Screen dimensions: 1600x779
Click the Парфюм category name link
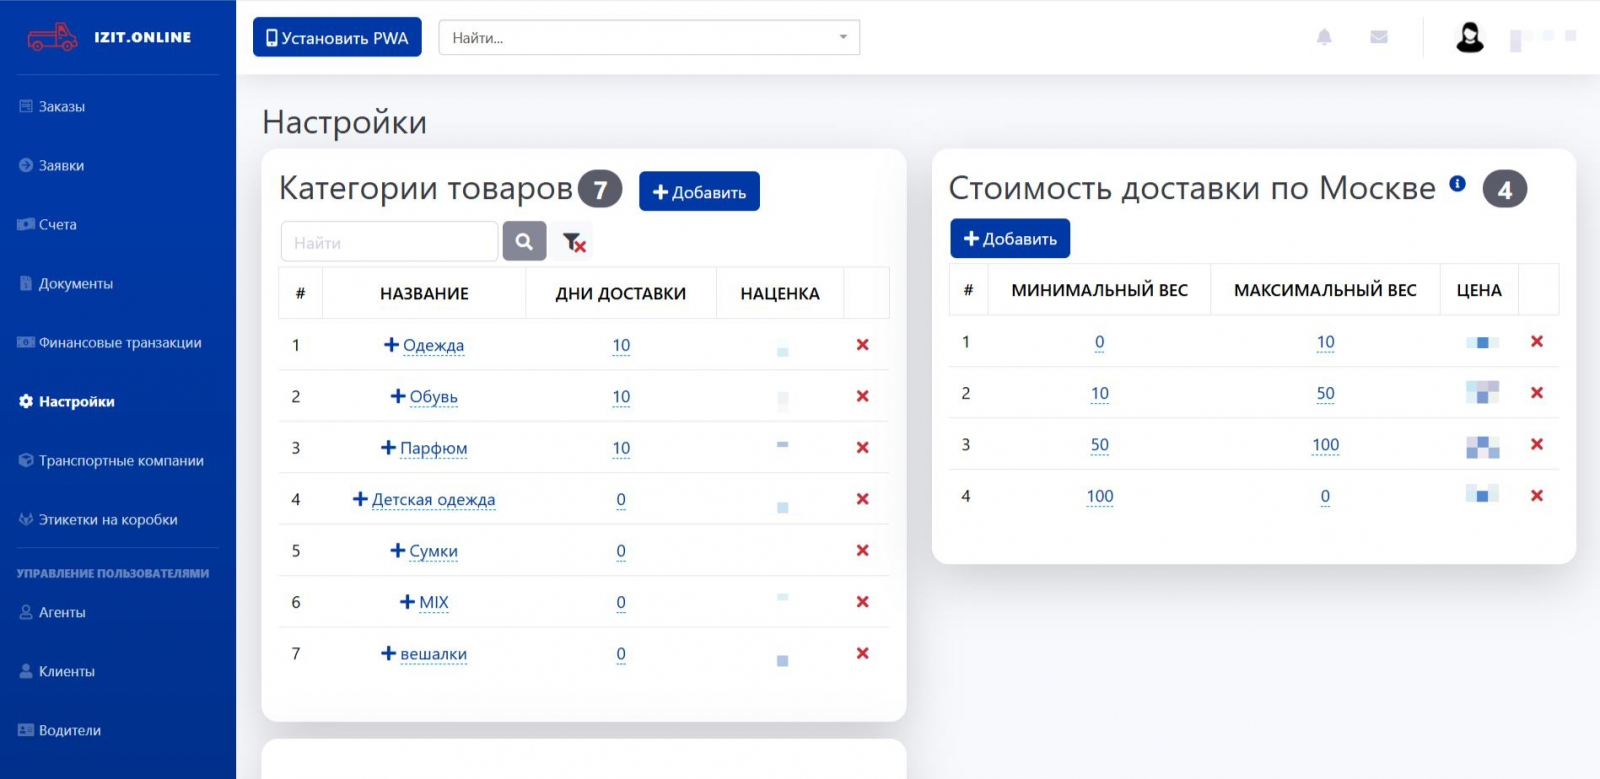(x=433, y=448)
